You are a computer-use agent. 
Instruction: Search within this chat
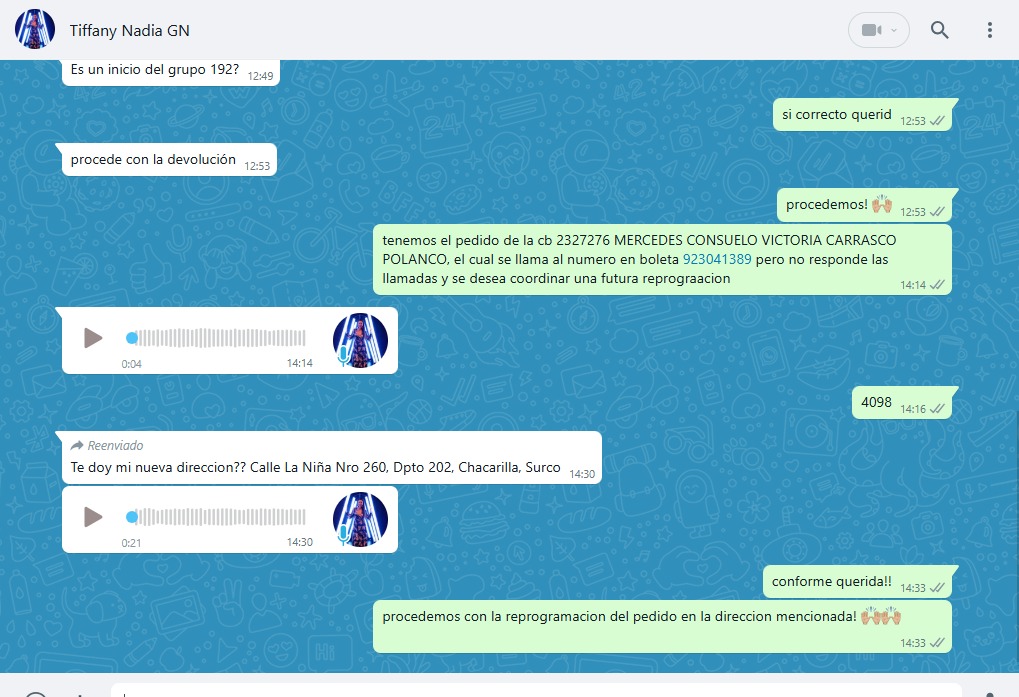[x=940, y=30]
